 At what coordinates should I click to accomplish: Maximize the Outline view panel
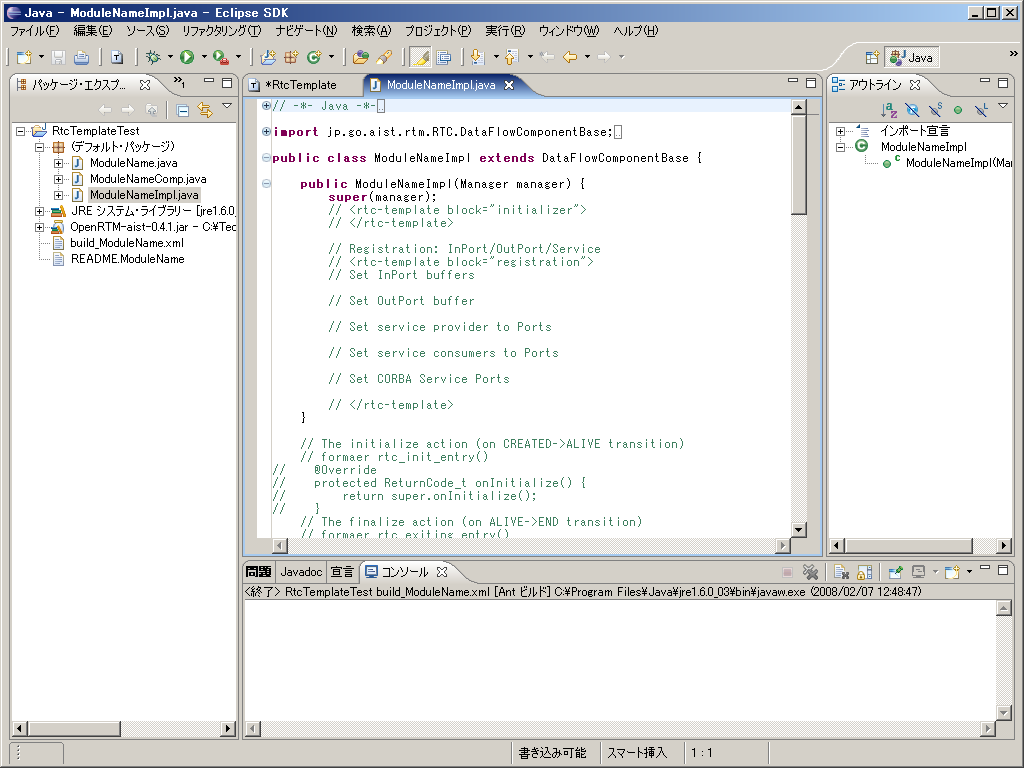point(1003,82)
